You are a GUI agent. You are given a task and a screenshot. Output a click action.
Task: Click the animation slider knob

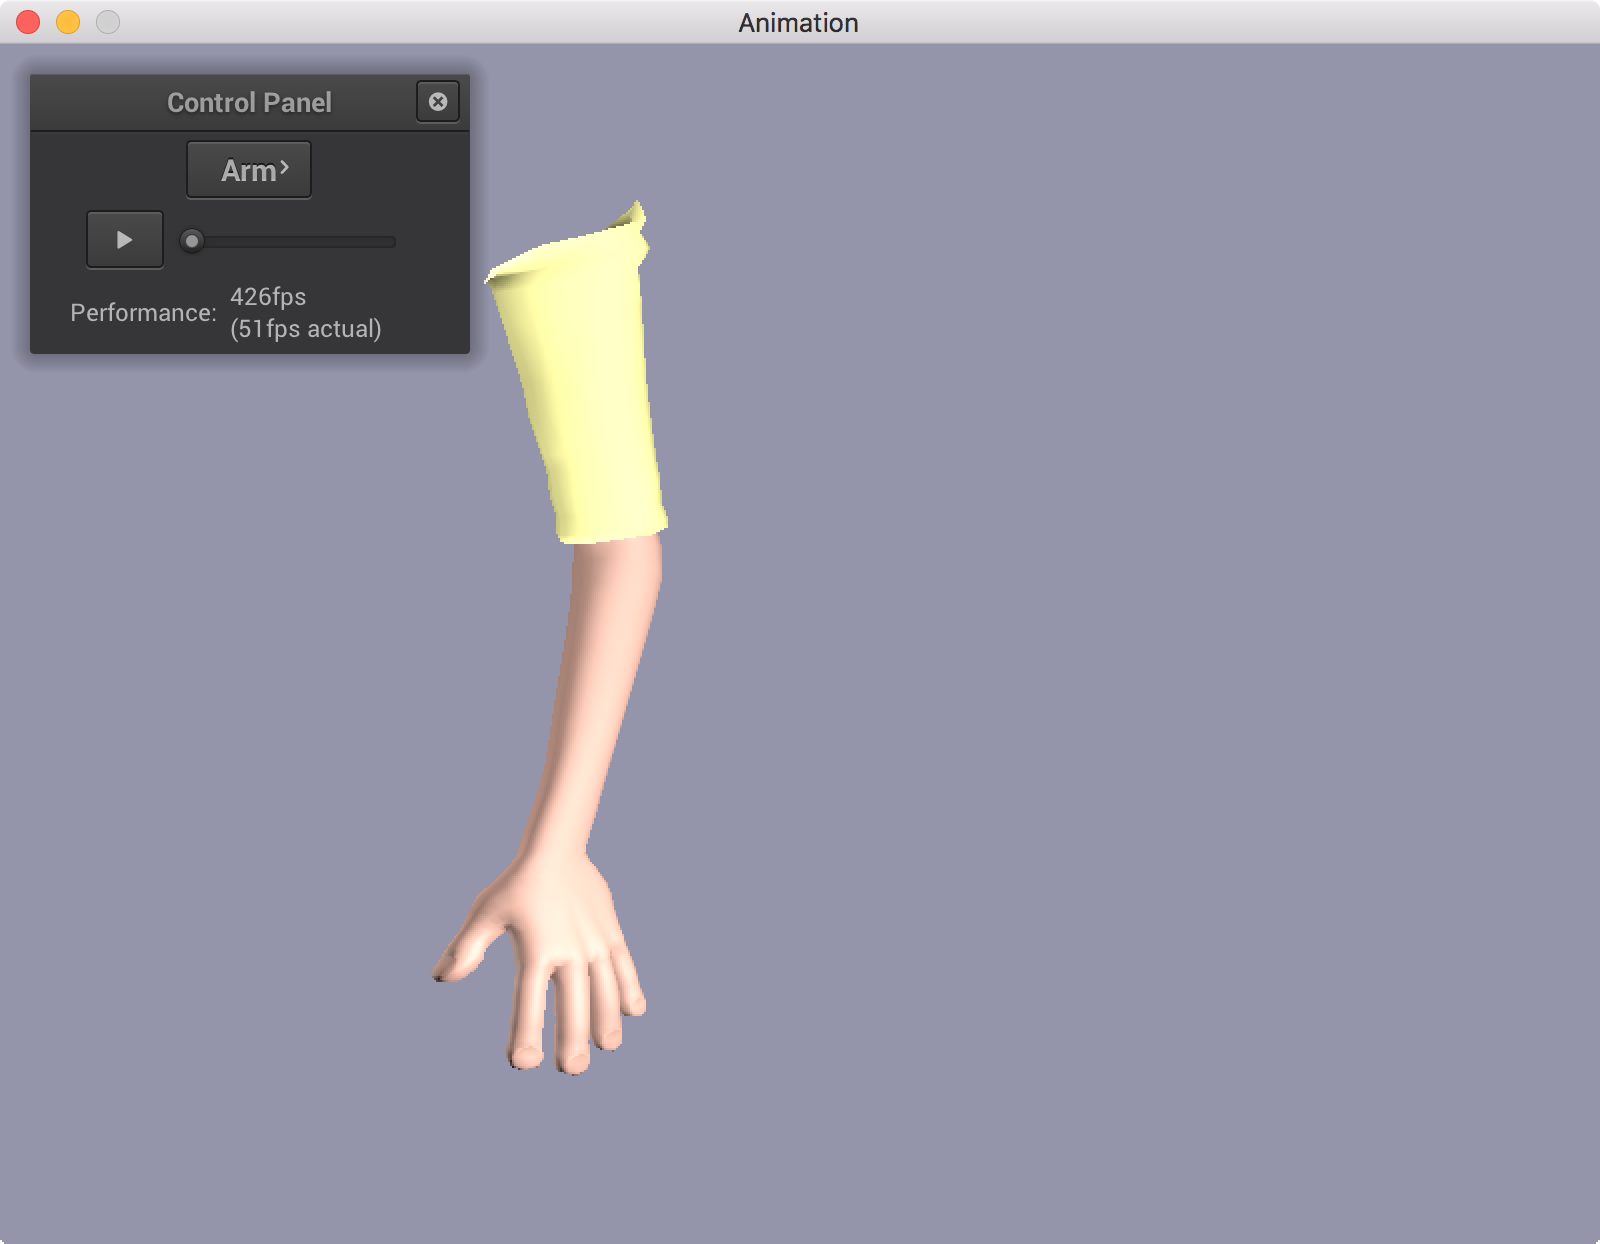[x=192, y=241]
